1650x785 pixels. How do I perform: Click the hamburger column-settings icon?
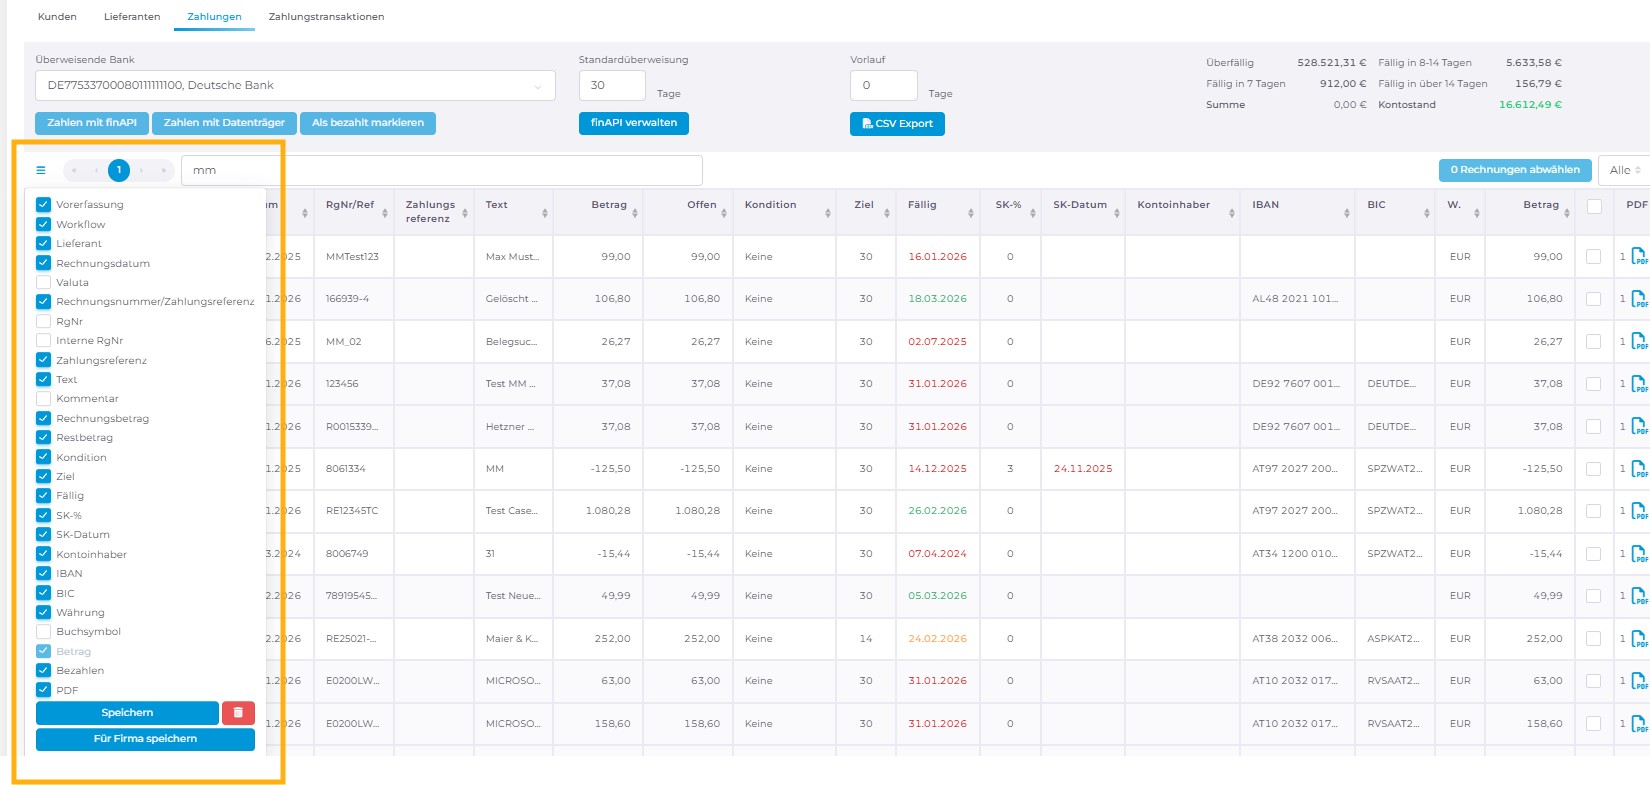coord(41,170)
